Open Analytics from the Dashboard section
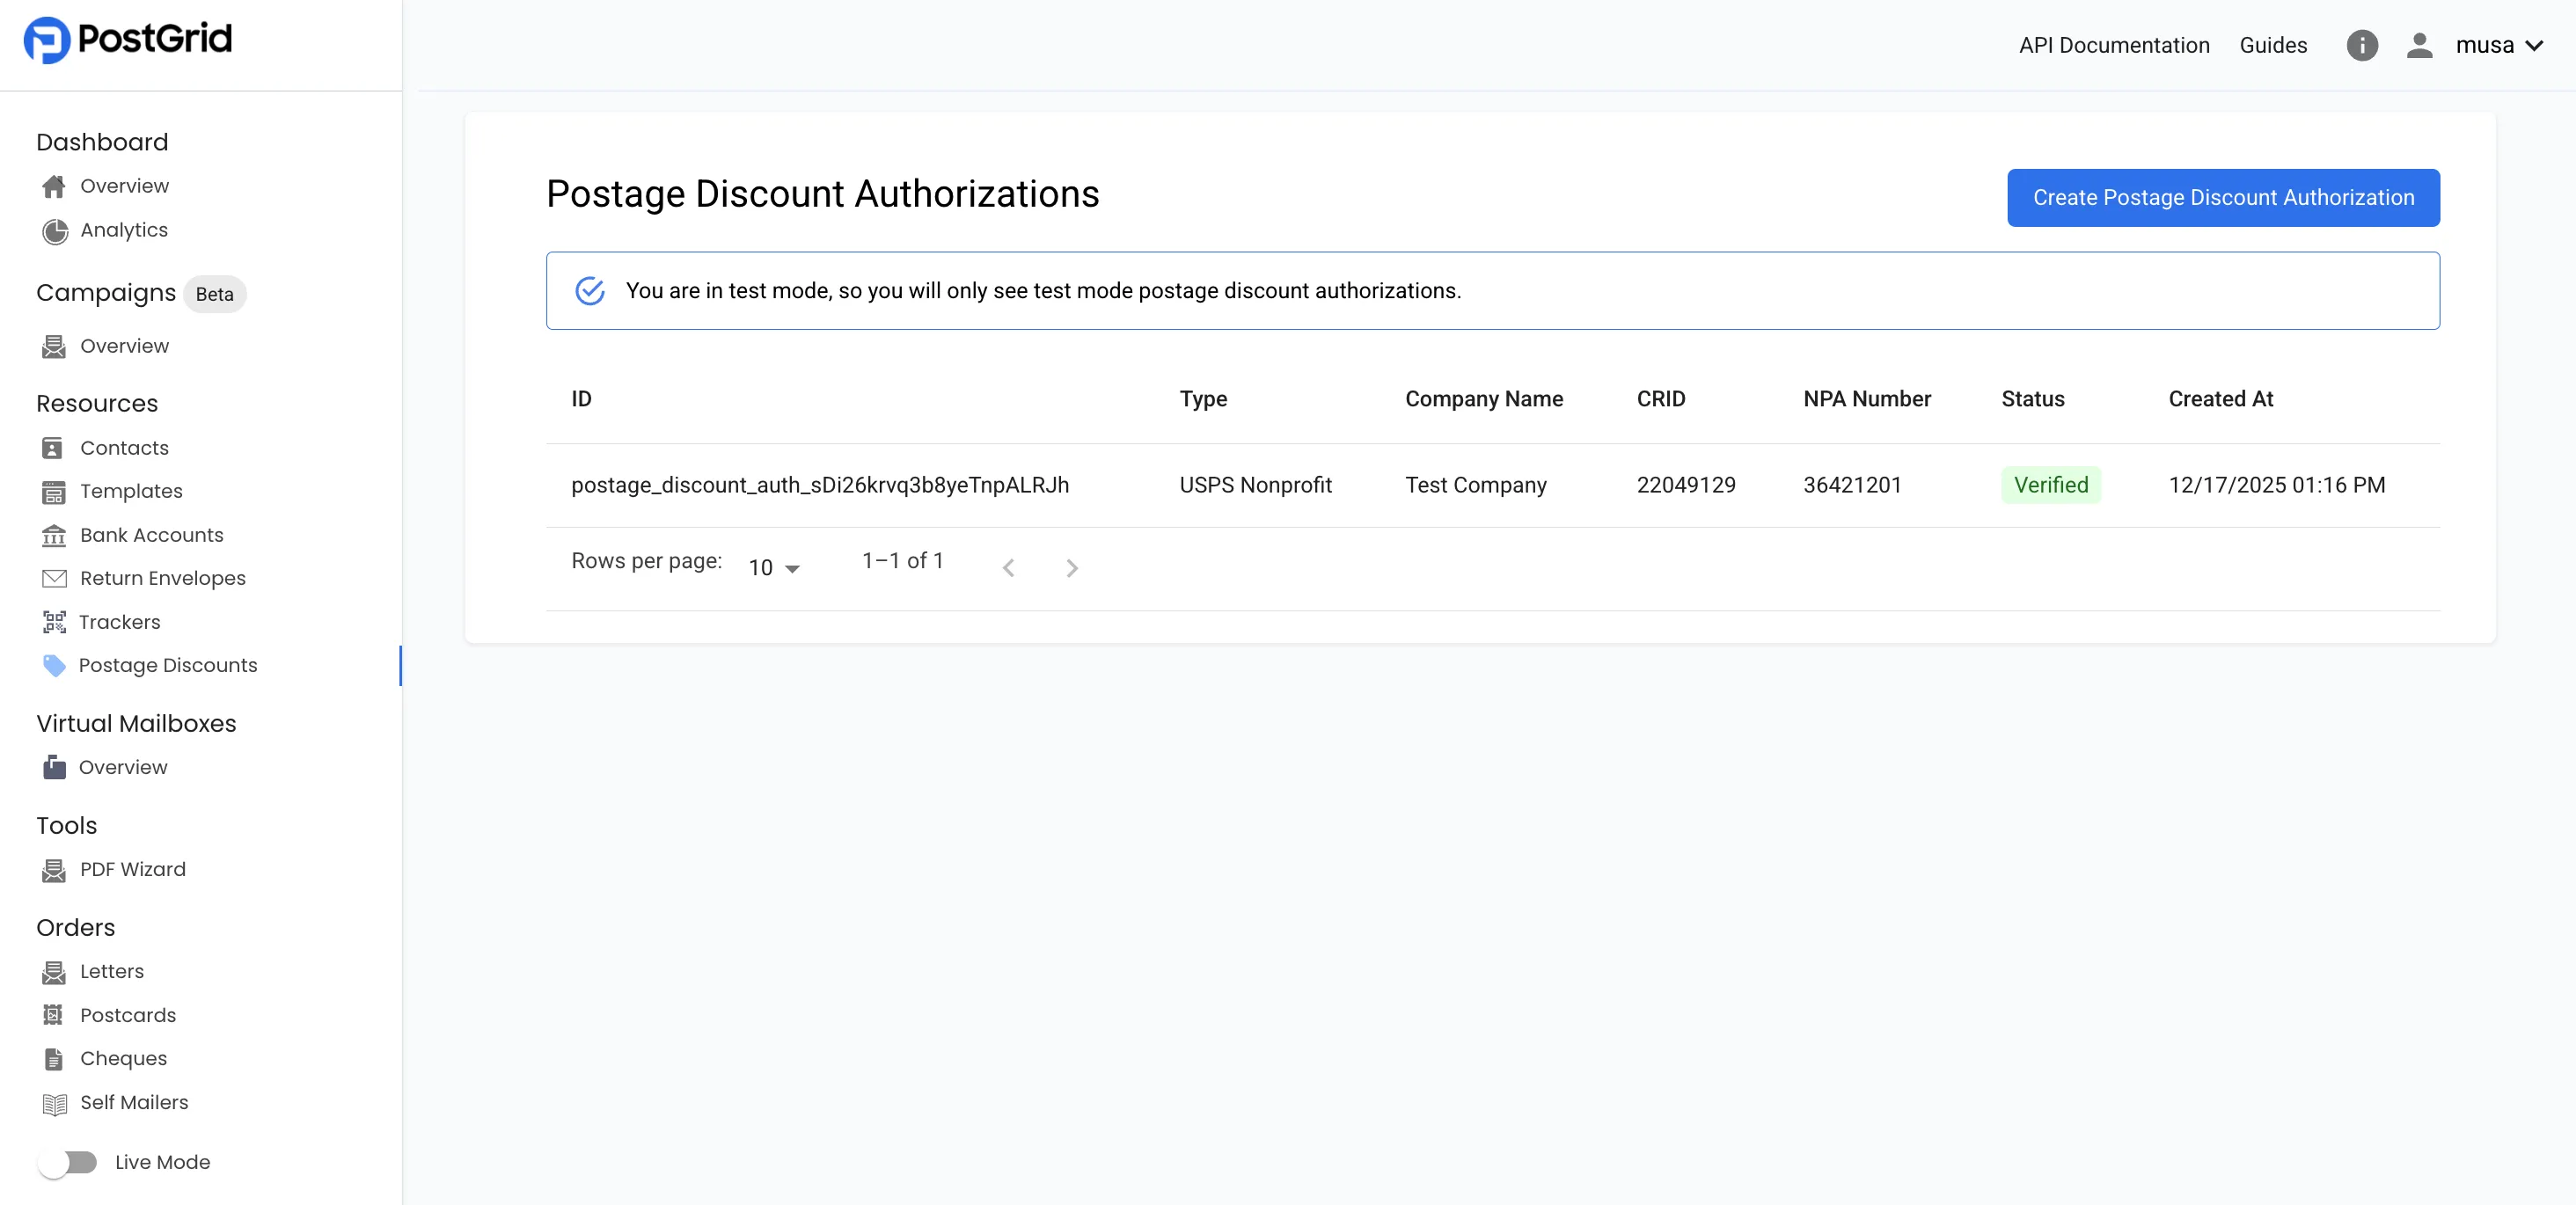The width and height of the screenshot is (2576, 1205). pos(124,230)
